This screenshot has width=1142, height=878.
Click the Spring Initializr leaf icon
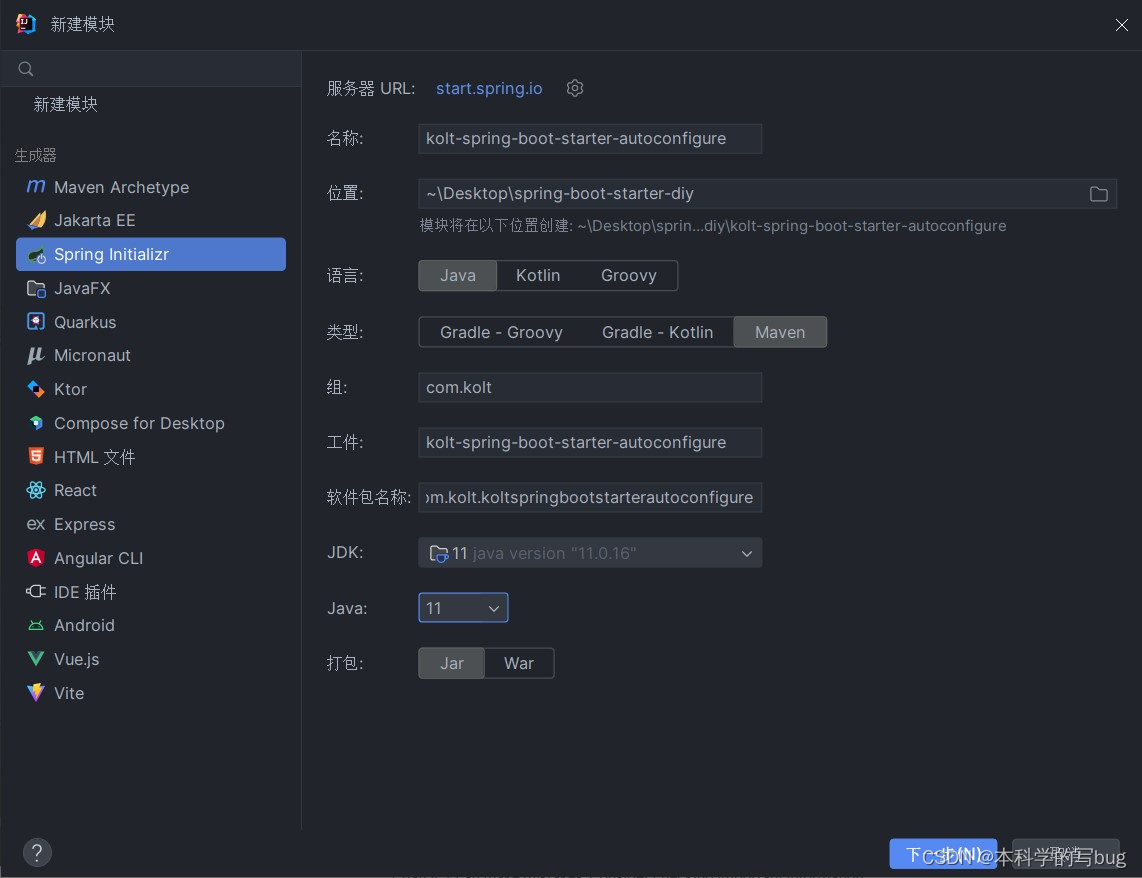pyautogui.click(x=36, y=255)
